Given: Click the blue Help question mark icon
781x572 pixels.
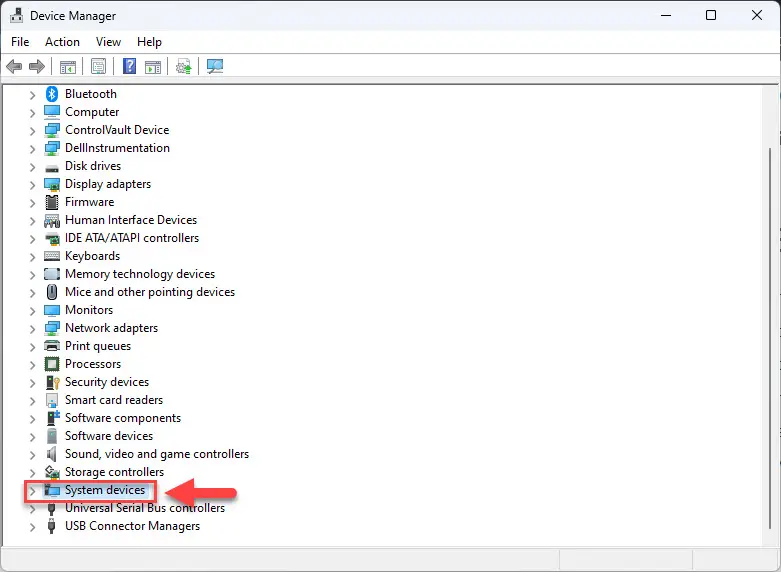Looking at the screenshot, I should 130,66.
